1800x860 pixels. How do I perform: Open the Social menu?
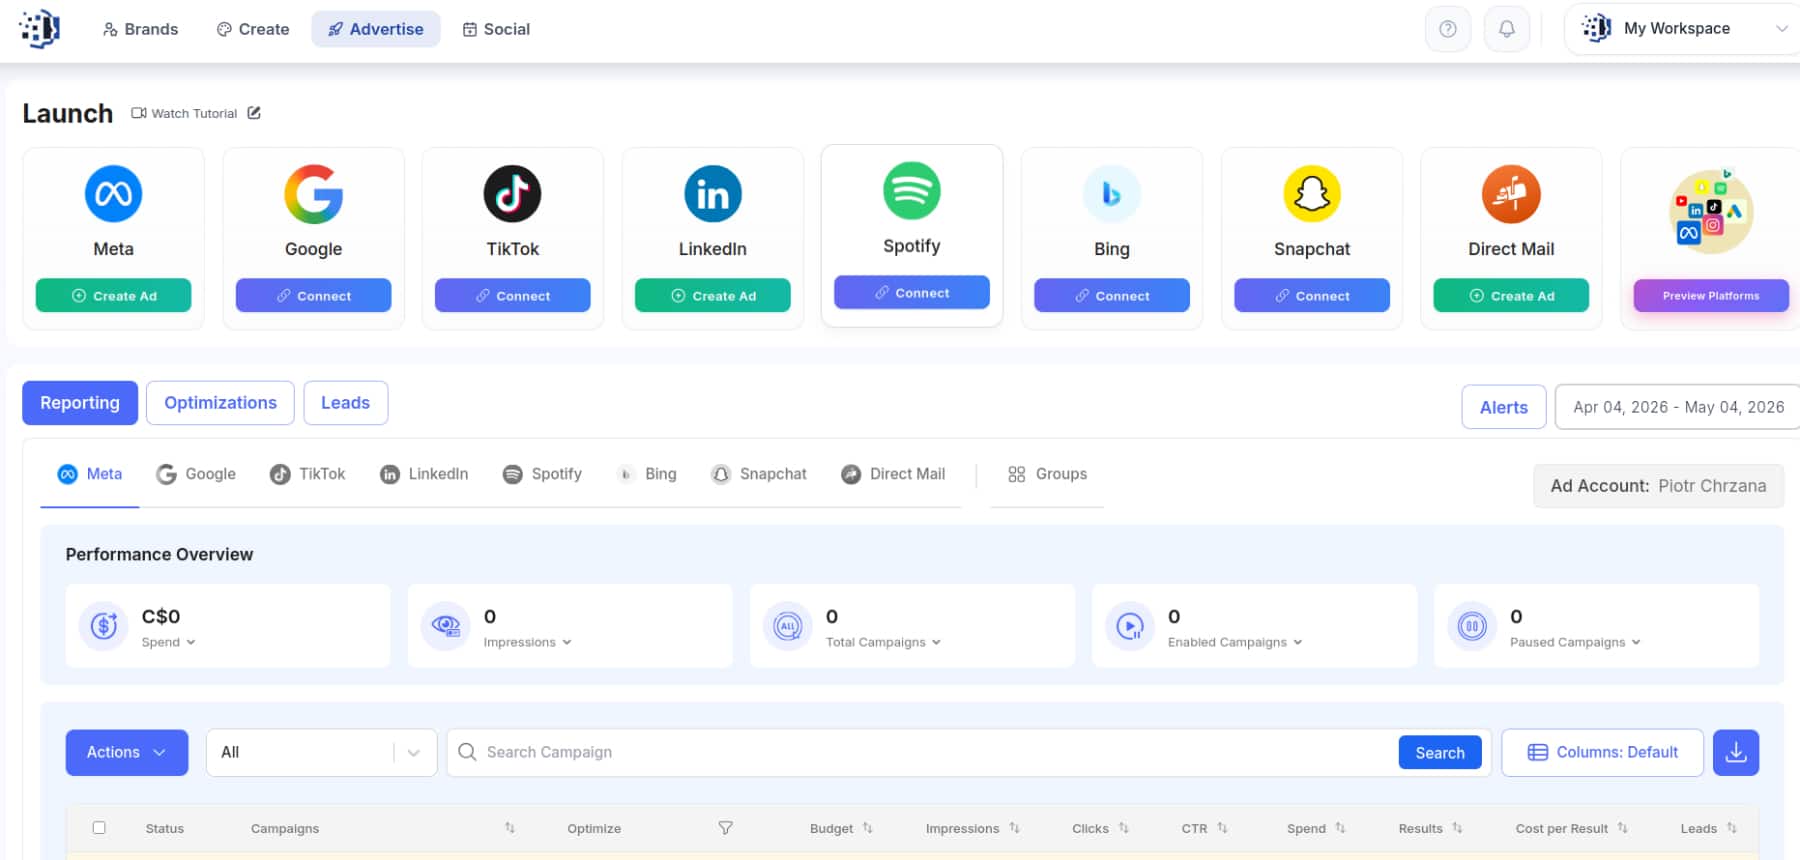(496, 29)
